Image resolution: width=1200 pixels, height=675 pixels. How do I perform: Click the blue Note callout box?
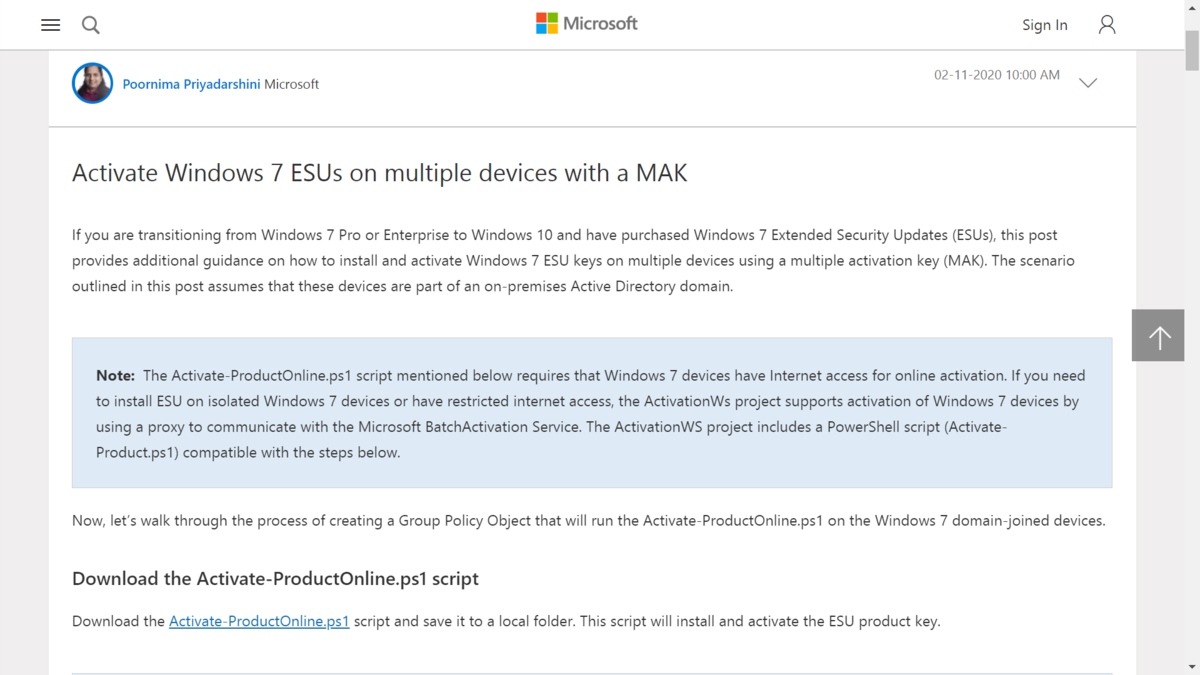[591, 412]
